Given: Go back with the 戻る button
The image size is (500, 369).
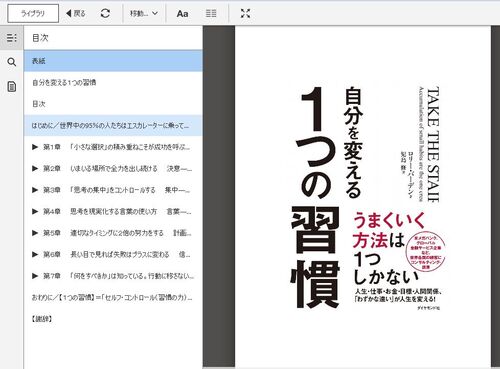Looking at the screenshot, I should tap(76, 13).
